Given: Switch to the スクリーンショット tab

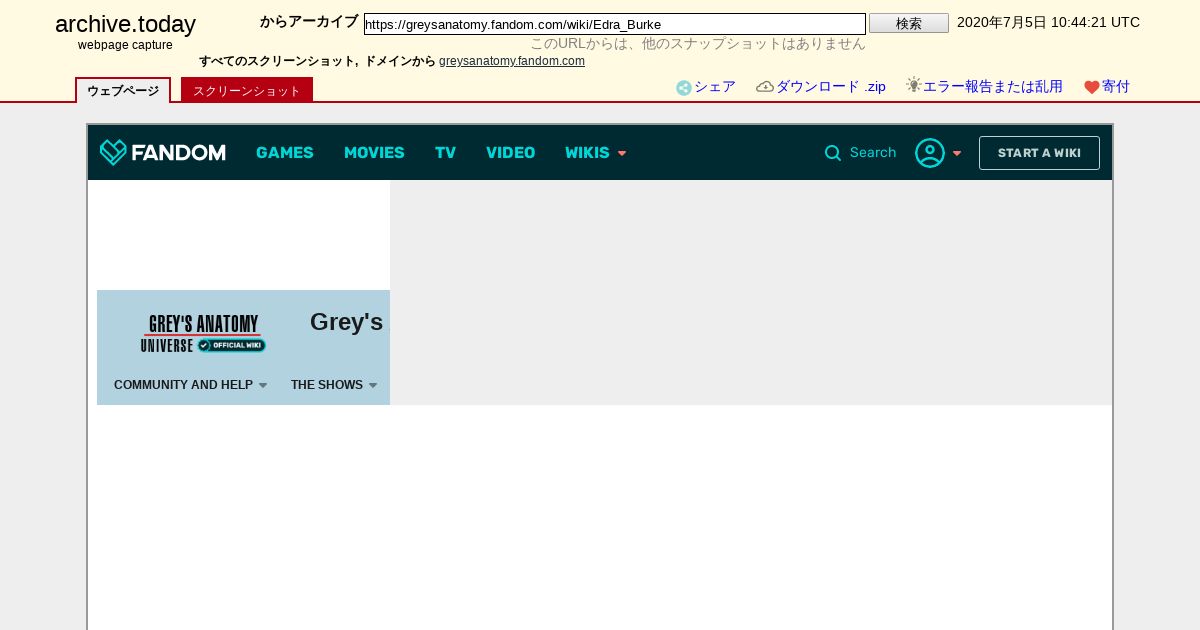Looking at the screenshot, I should coord(247,90).
